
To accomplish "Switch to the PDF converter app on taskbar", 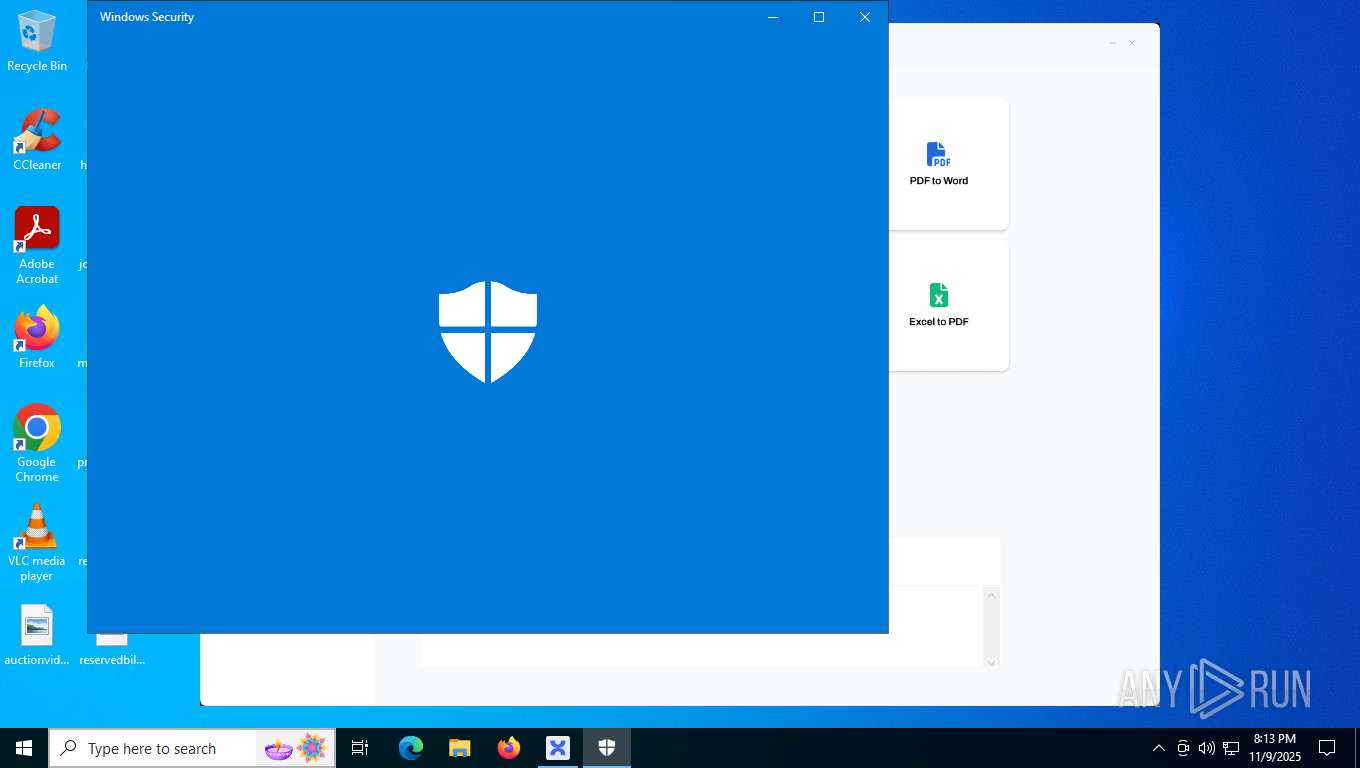I will [558, 748].
